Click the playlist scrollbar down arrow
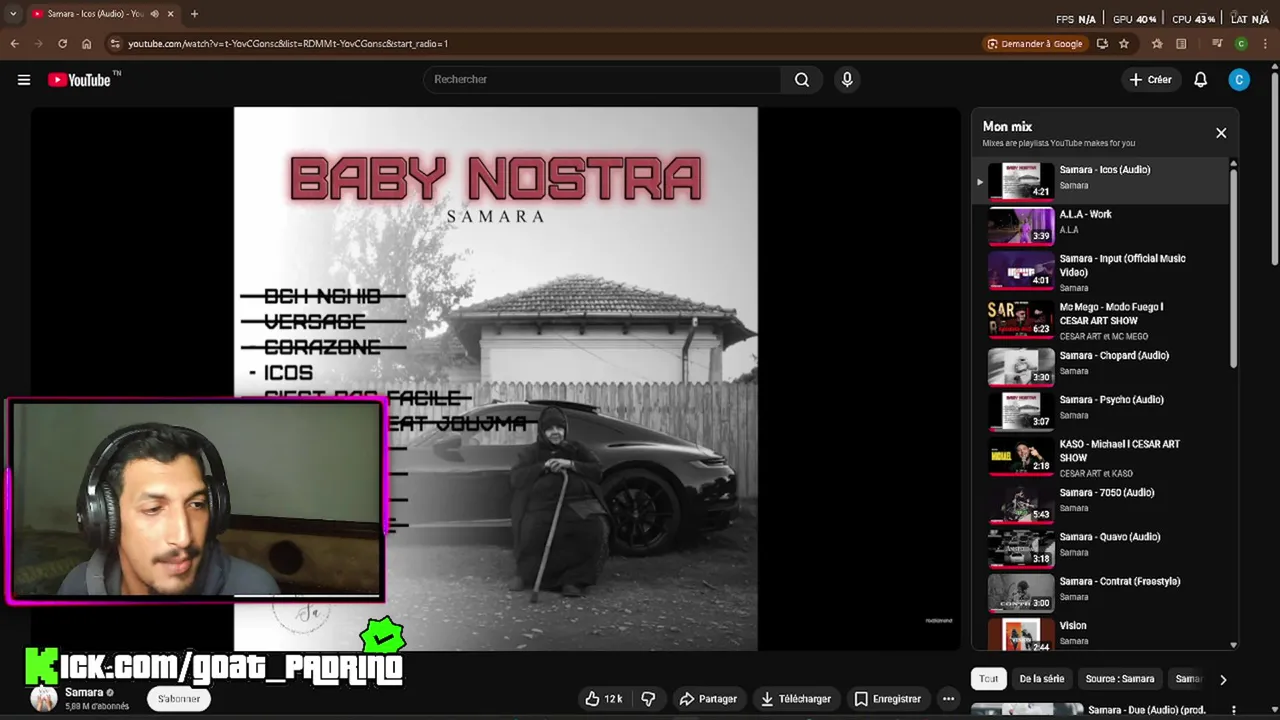This screenshot has height=720, width=1280. click(1233, 645)
